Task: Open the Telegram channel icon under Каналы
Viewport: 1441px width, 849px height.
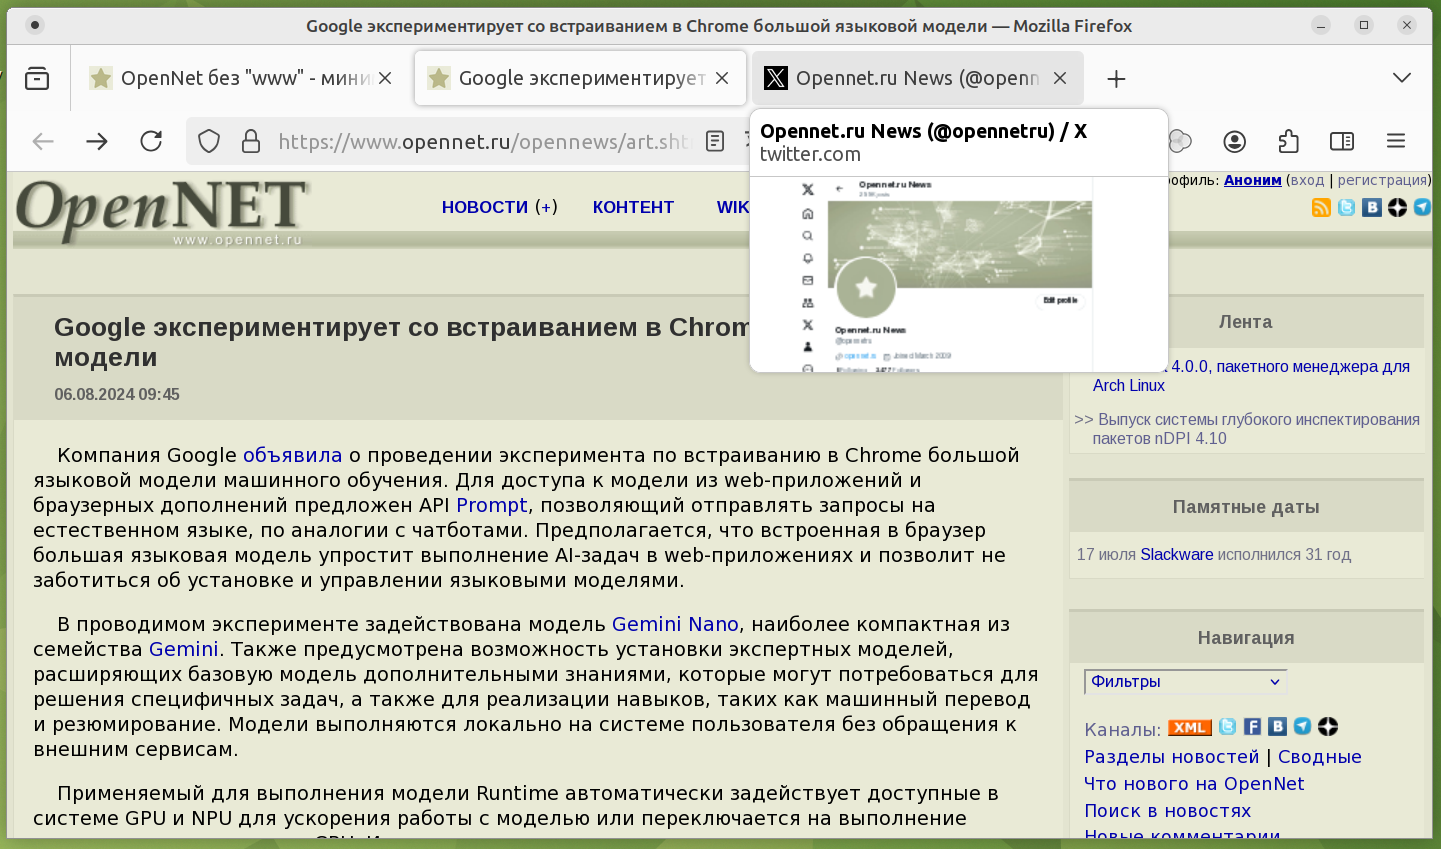Action: (x=1302, y=727)
